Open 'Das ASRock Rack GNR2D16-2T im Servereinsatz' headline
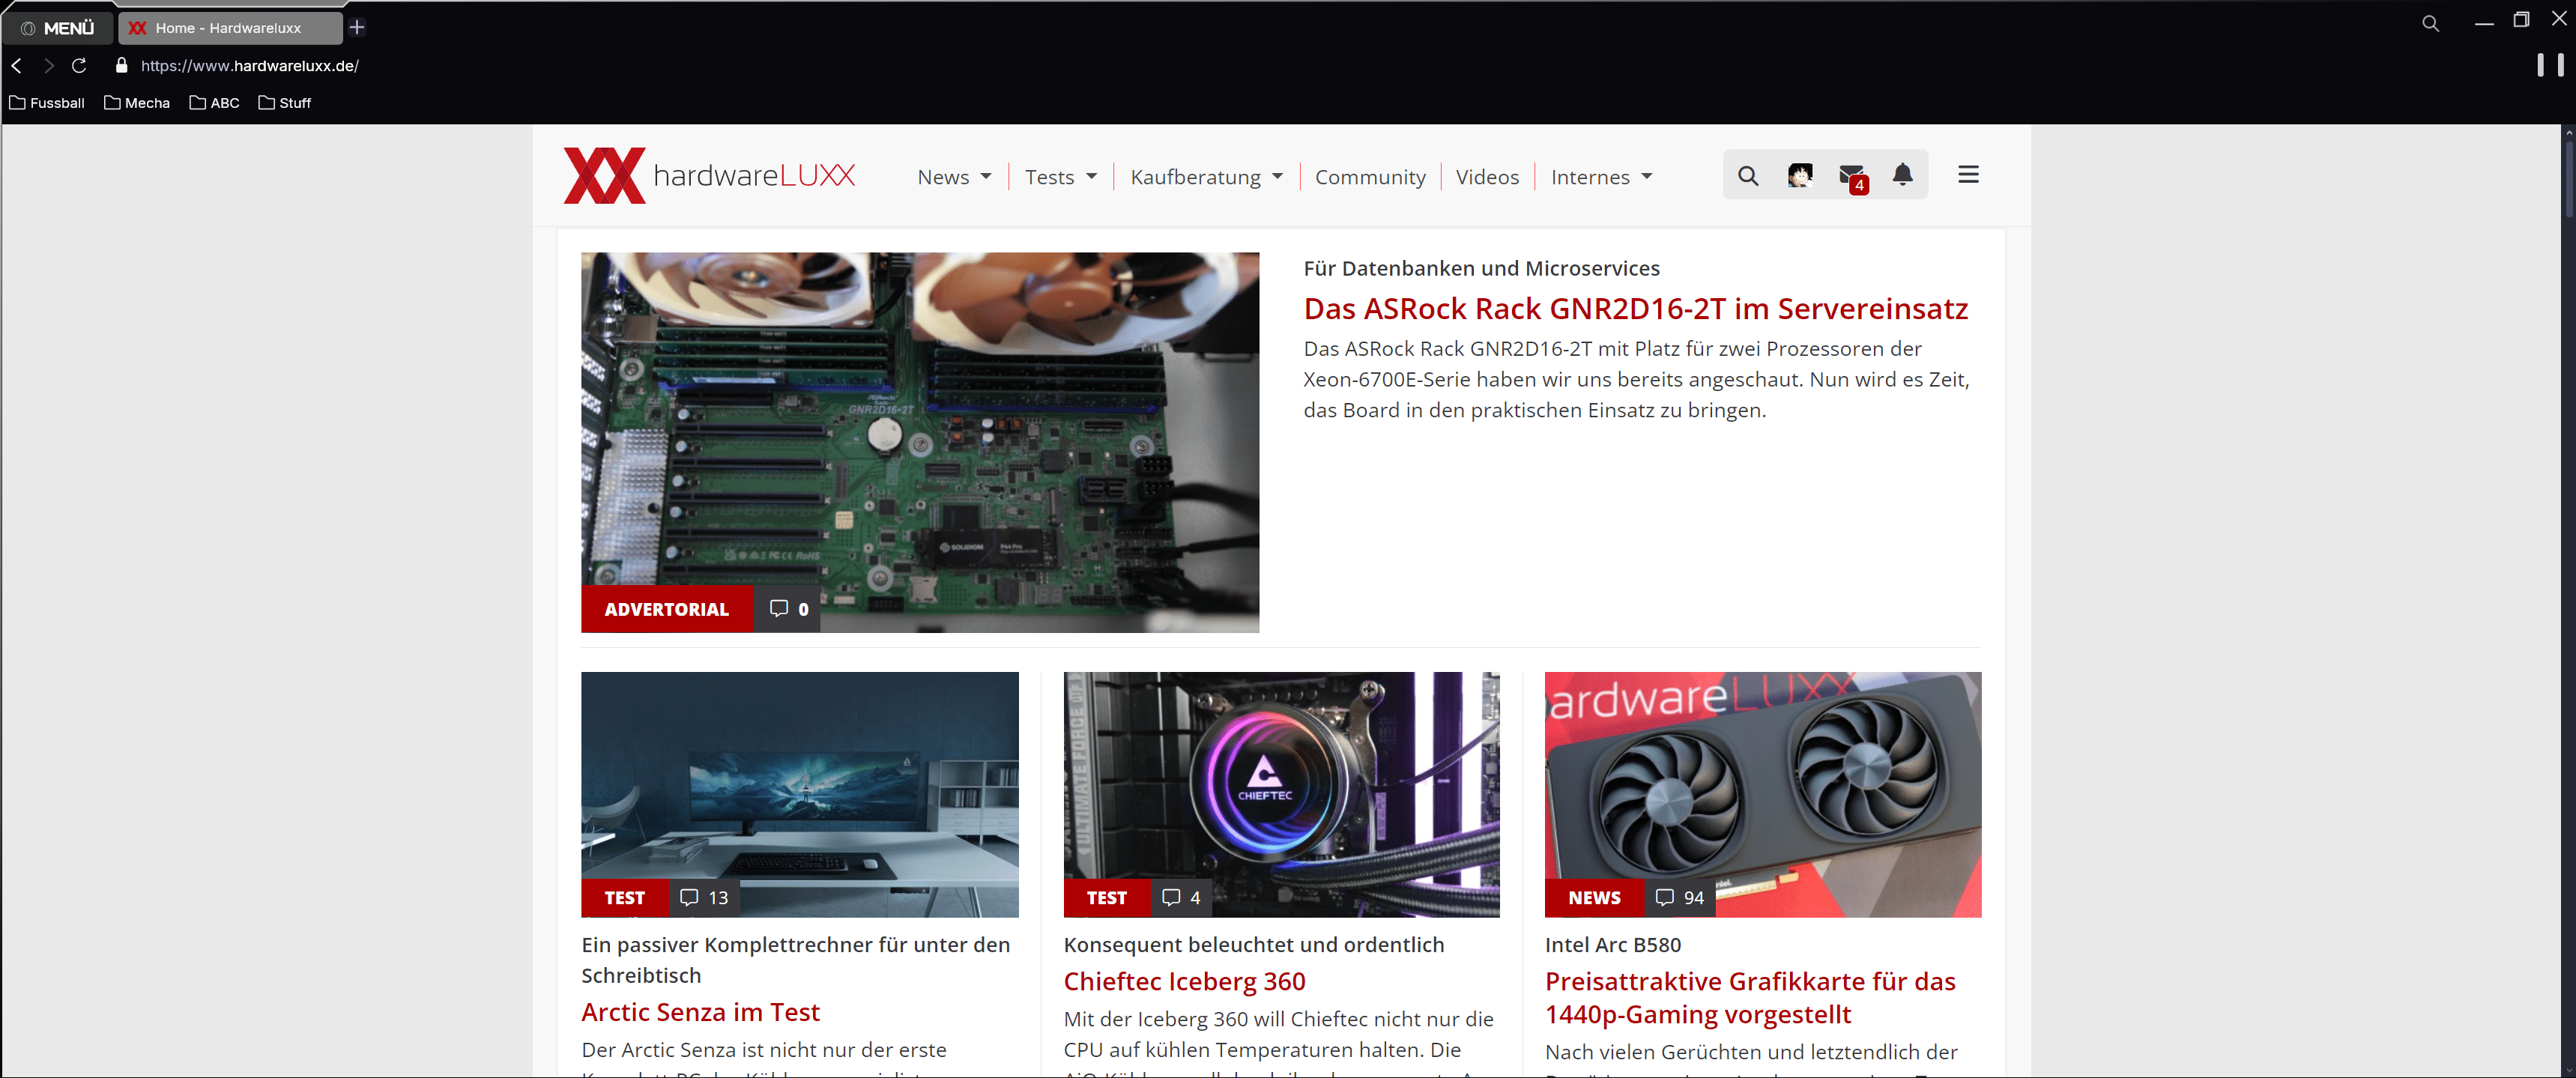 [x=1635, y=309]
